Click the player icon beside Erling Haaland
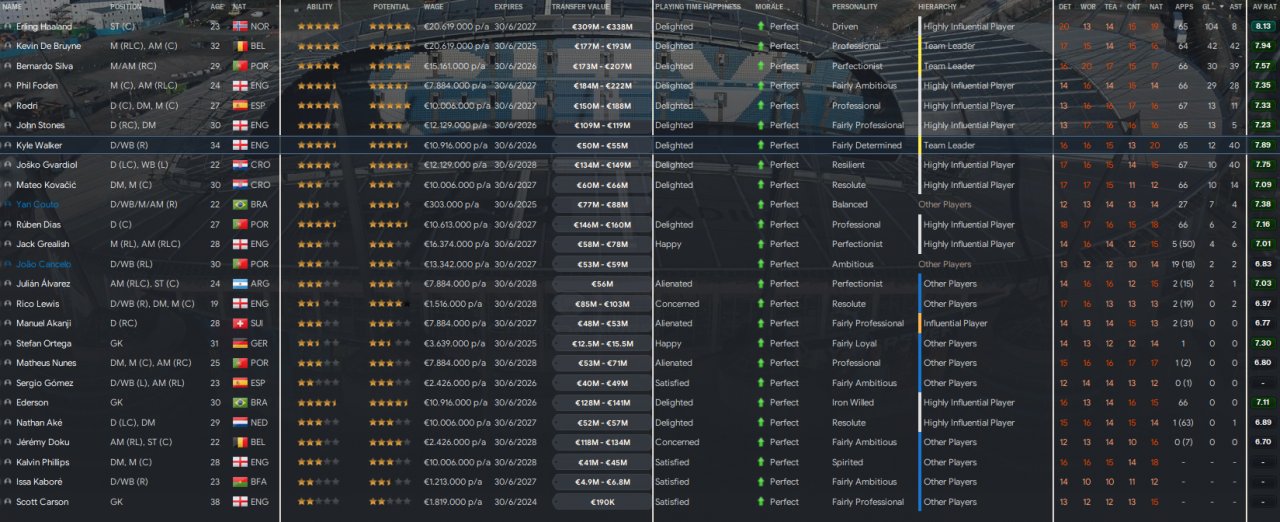Image resolution: width=1280 pixels, height=522 pixels. coord(8,26)
